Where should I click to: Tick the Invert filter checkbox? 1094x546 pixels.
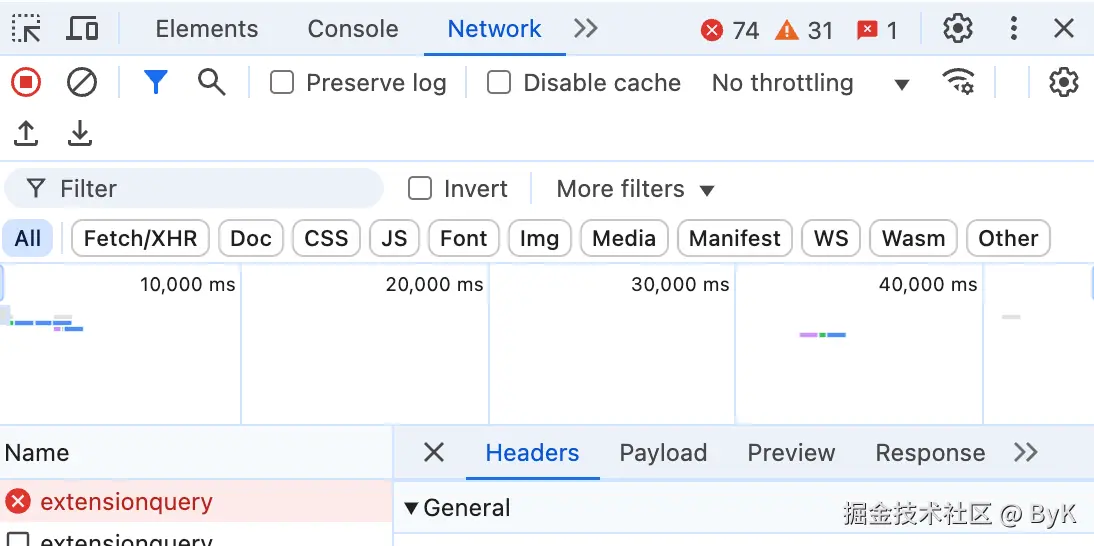coord(421,189)
